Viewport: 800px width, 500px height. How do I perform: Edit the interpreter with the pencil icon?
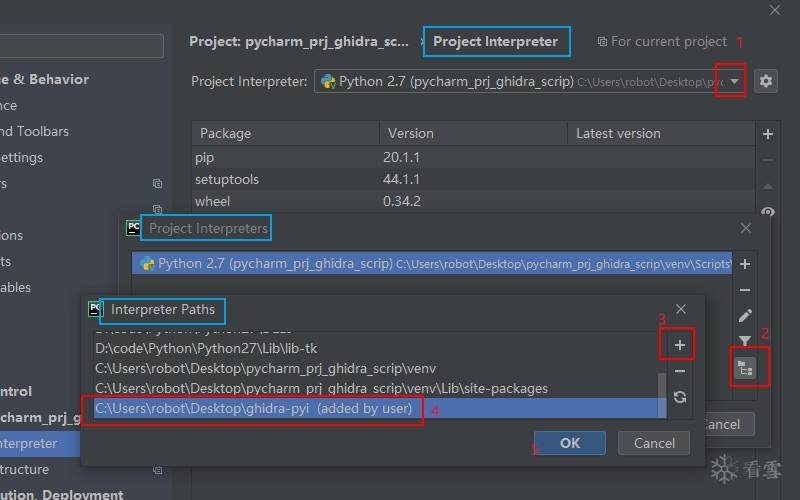click(x=745, y=316)
